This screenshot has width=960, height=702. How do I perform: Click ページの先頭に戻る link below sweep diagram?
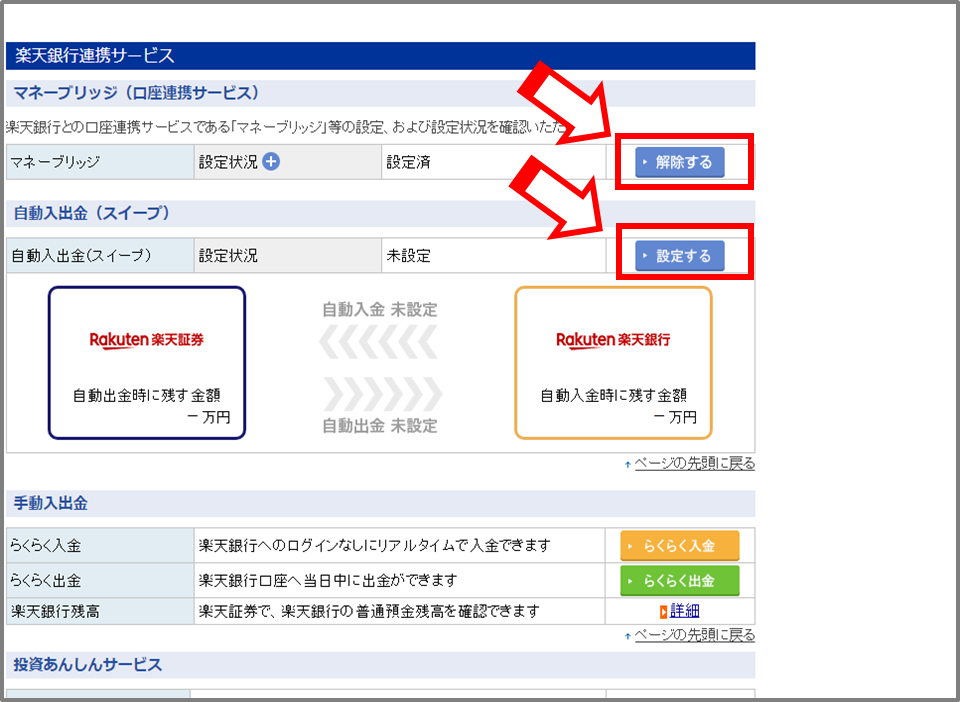[695, 464]
